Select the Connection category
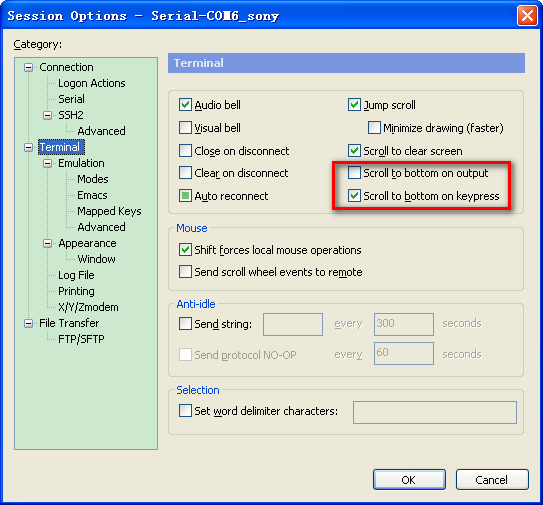 (66, 67)
